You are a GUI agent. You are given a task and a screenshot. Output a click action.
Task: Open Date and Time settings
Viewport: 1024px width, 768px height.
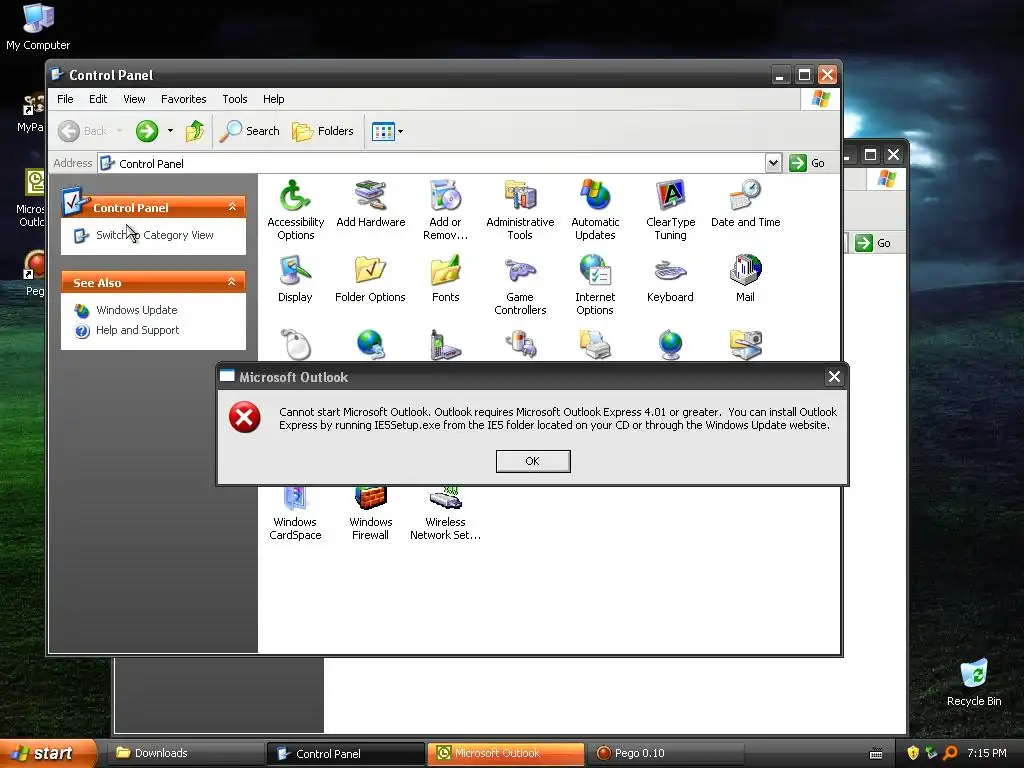pos(745,203)
